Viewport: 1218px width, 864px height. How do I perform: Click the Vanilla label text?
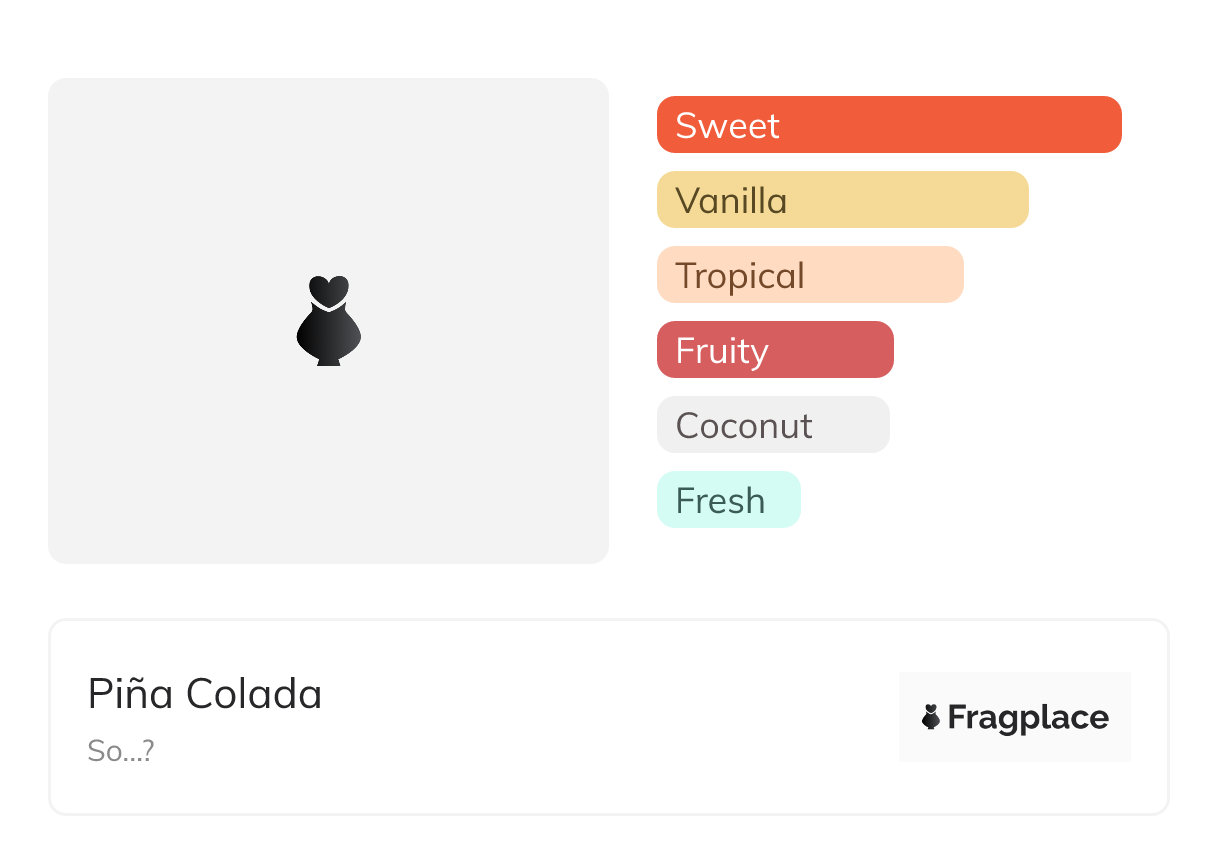731,201
